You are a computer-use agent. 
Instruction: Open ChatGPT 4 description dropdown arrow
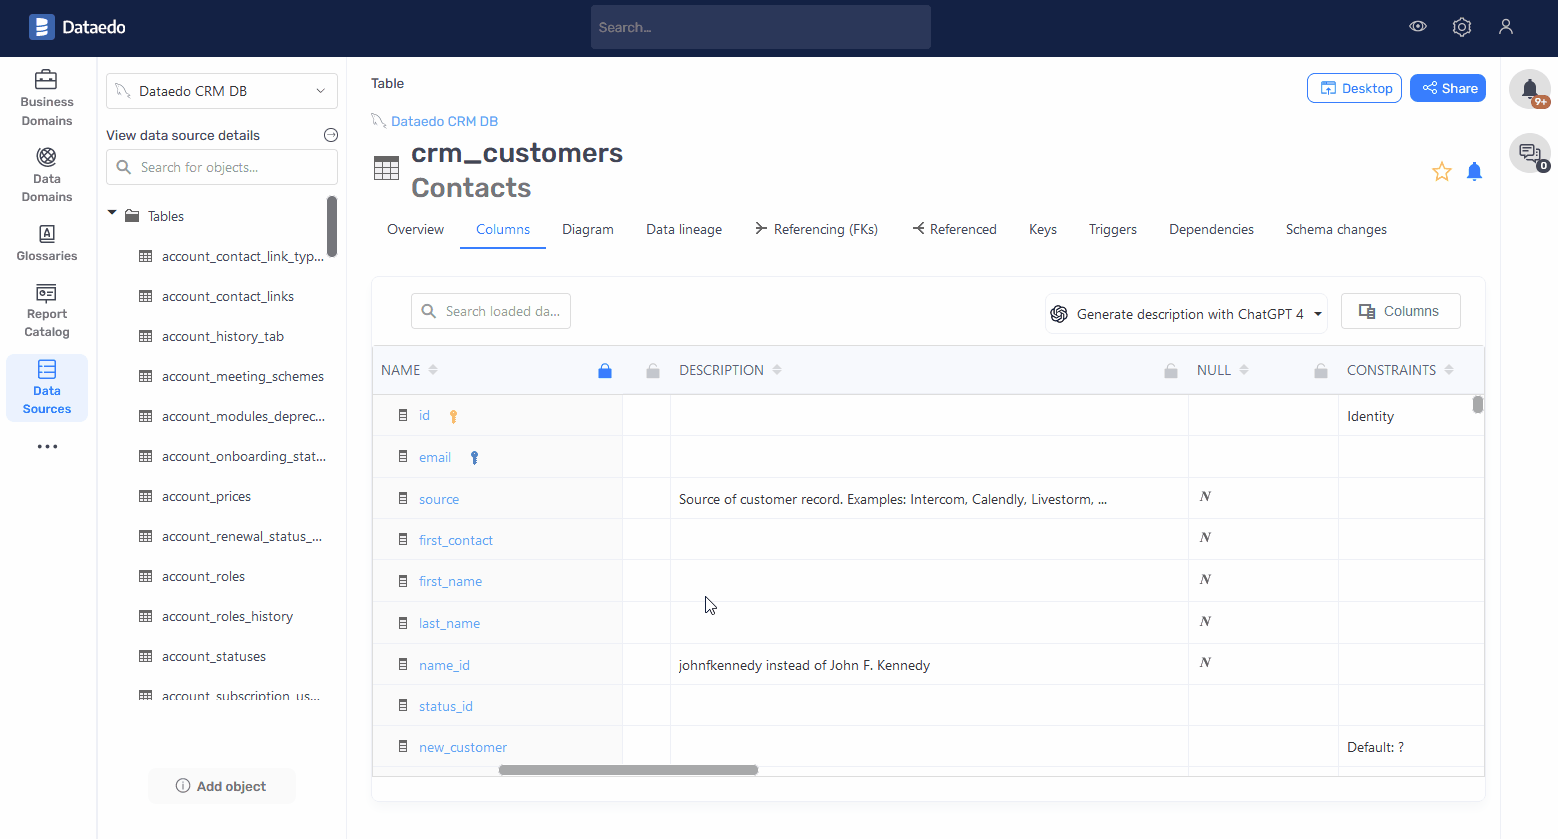[1318, 314]
